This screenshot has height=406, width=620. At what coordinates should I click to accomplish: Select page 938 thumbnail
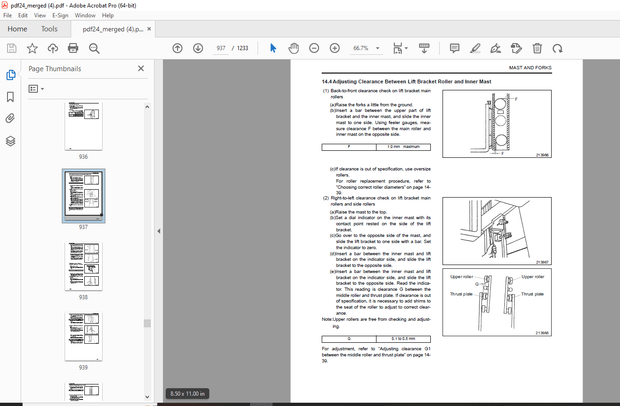83,266
